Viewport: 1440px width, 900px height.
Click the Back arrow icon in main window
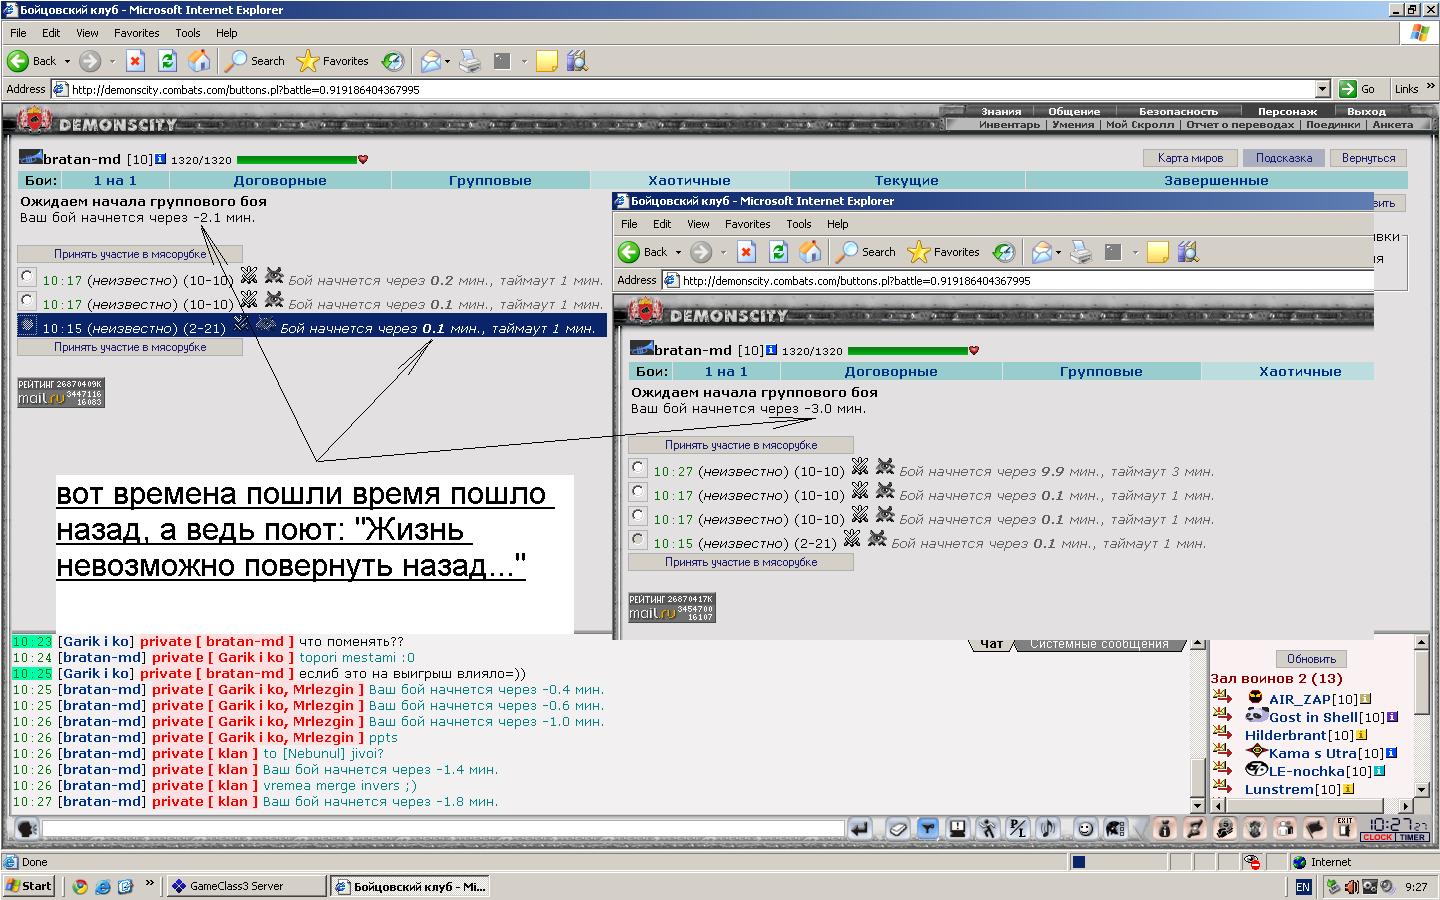(x=18, y=61)
